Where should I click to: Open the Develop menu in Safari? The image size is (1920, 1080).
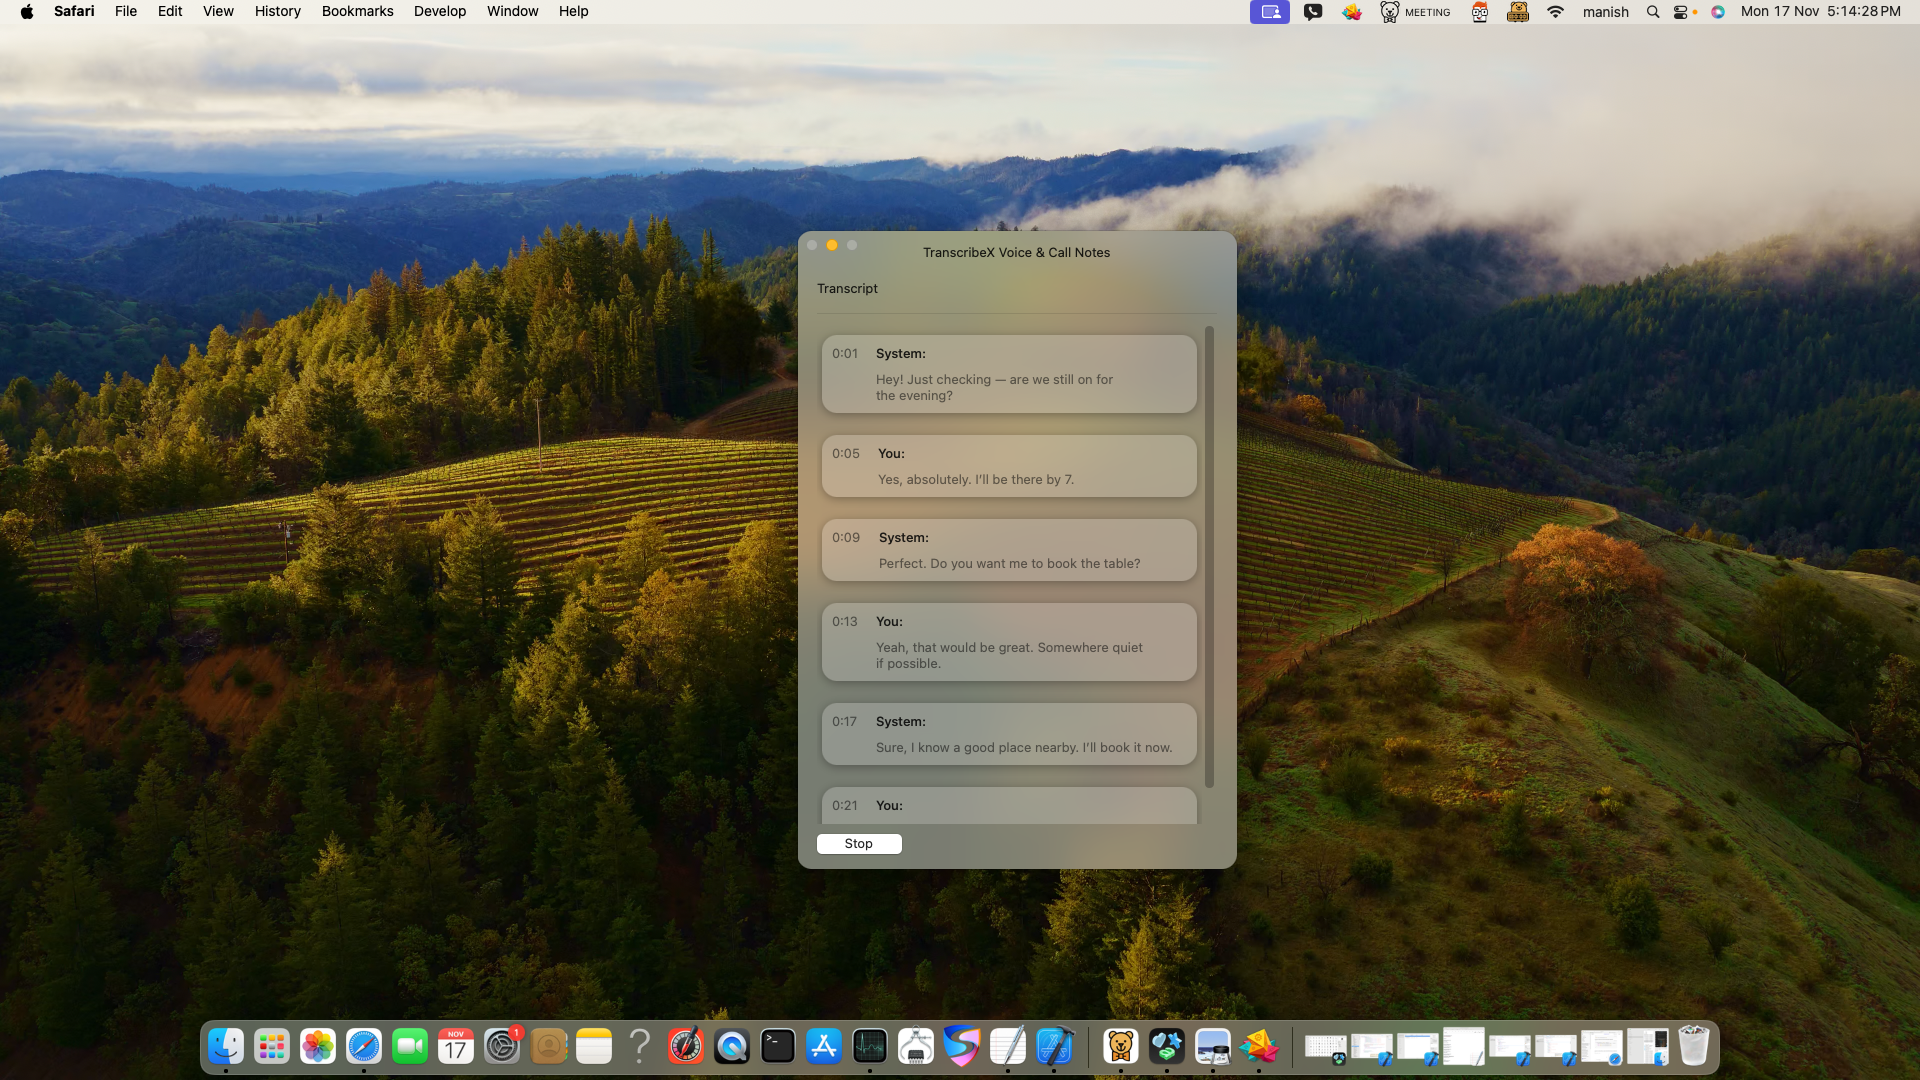point(439,11)
